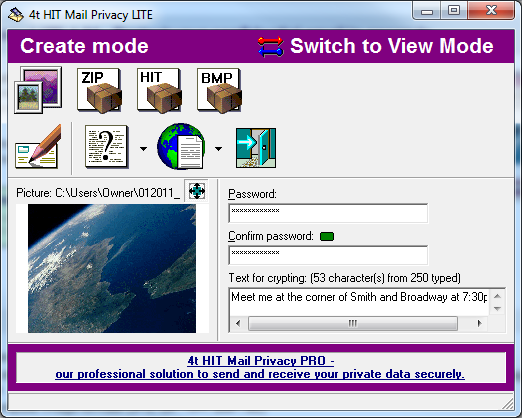Click the right scroll arrow of text box

480,323
